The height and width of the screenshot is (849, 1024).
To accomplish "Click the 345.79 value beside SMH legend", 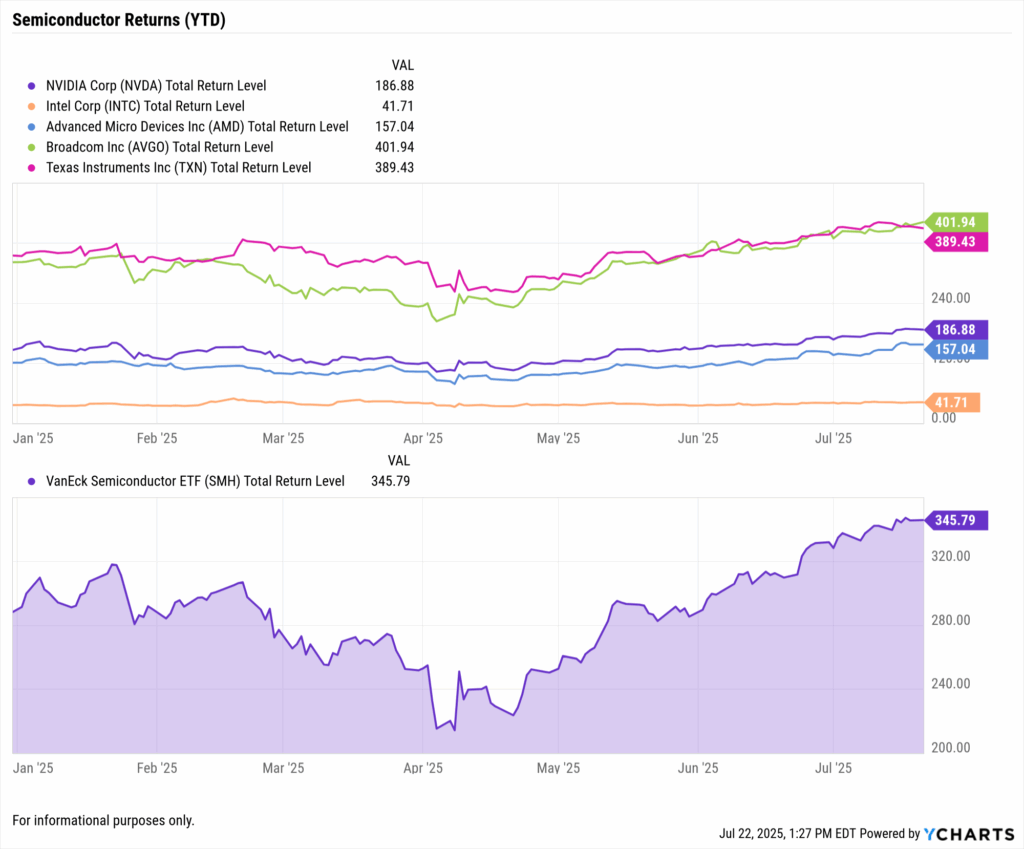I will click(391, 481).
